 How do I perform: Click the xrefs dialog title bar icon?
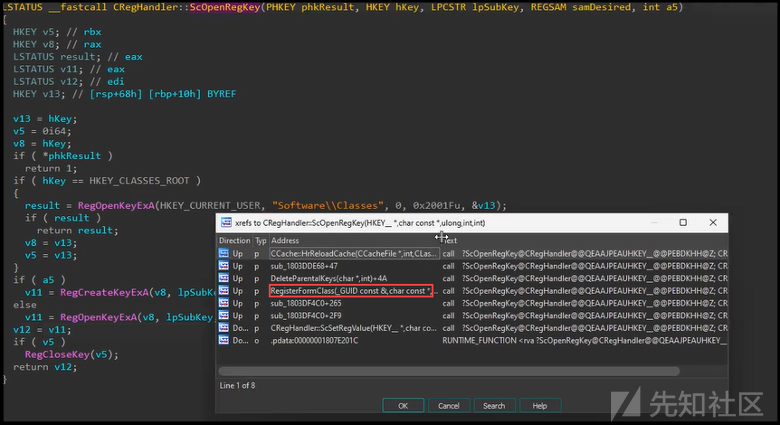point(226,222)
